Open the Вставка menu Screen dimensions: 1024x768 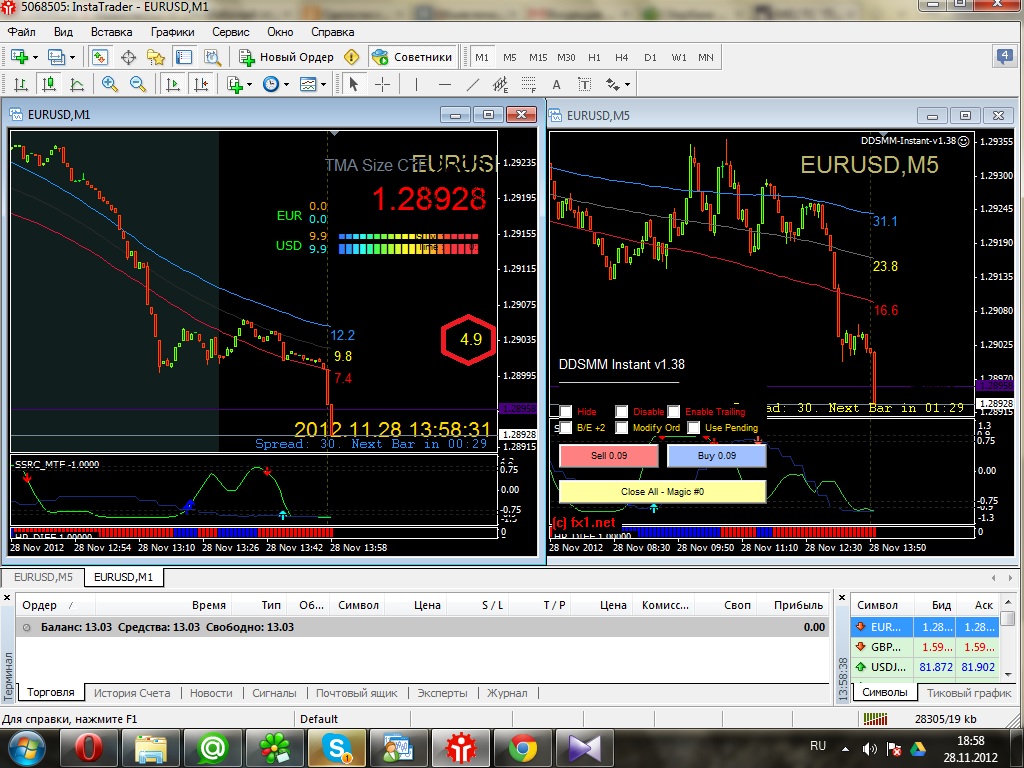tap(111, 32)
